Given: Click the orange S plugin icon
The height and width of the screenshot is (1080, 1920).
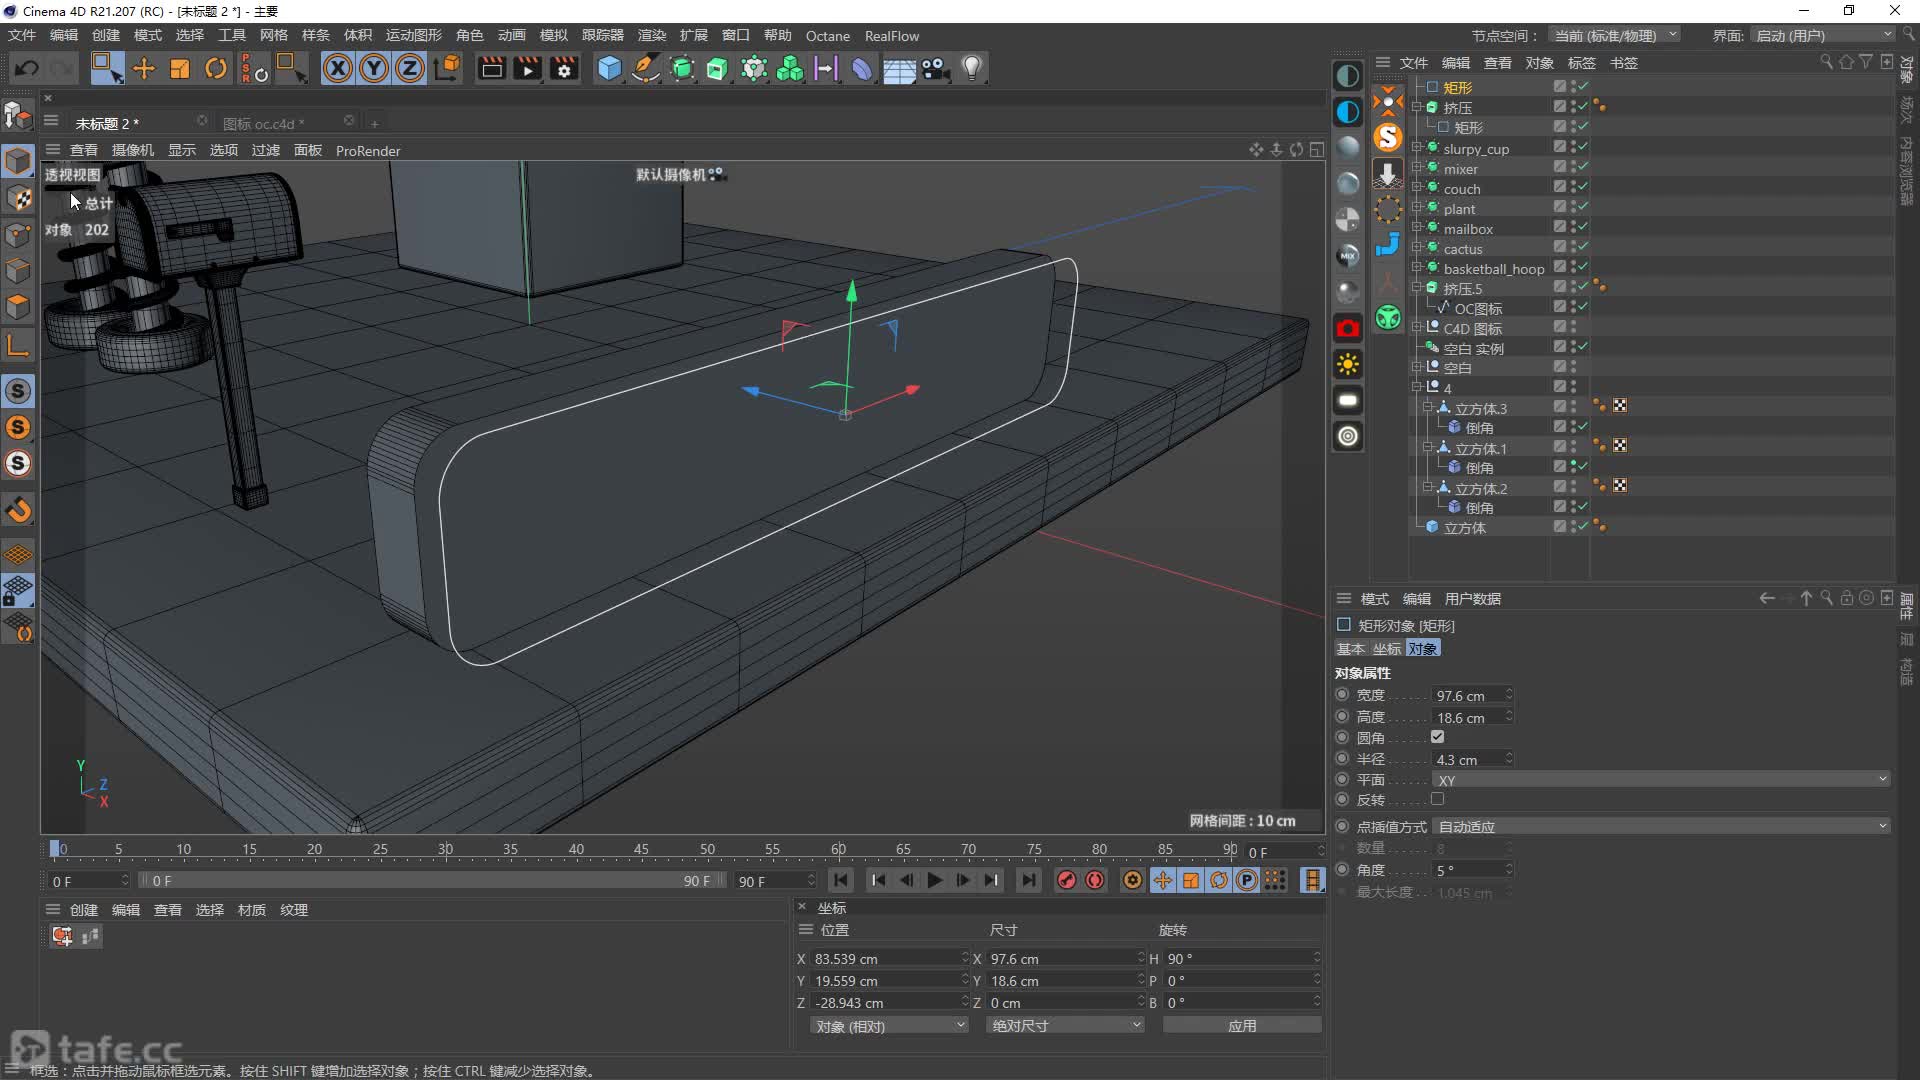Looking at the screenshot, I should click(1388, 136).
